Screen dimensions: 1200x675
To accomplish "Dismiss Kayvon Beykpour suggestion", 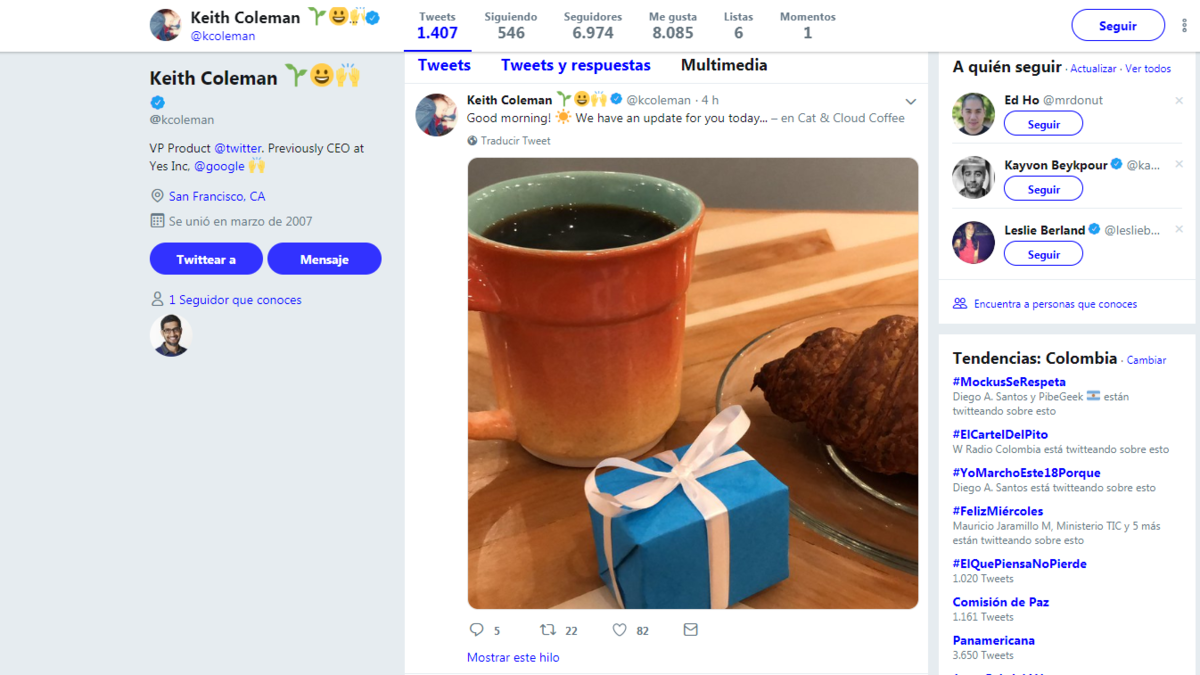I will click(1179, 165).
